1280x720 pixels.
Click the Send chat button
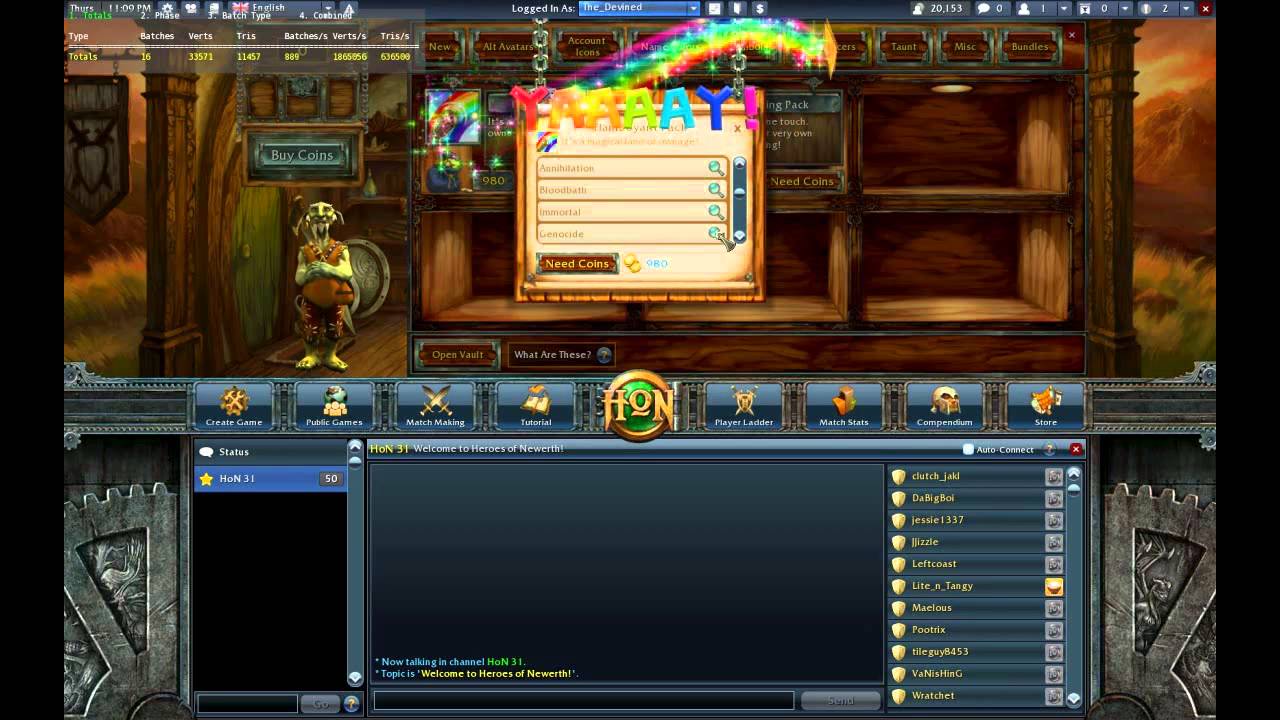841,701
